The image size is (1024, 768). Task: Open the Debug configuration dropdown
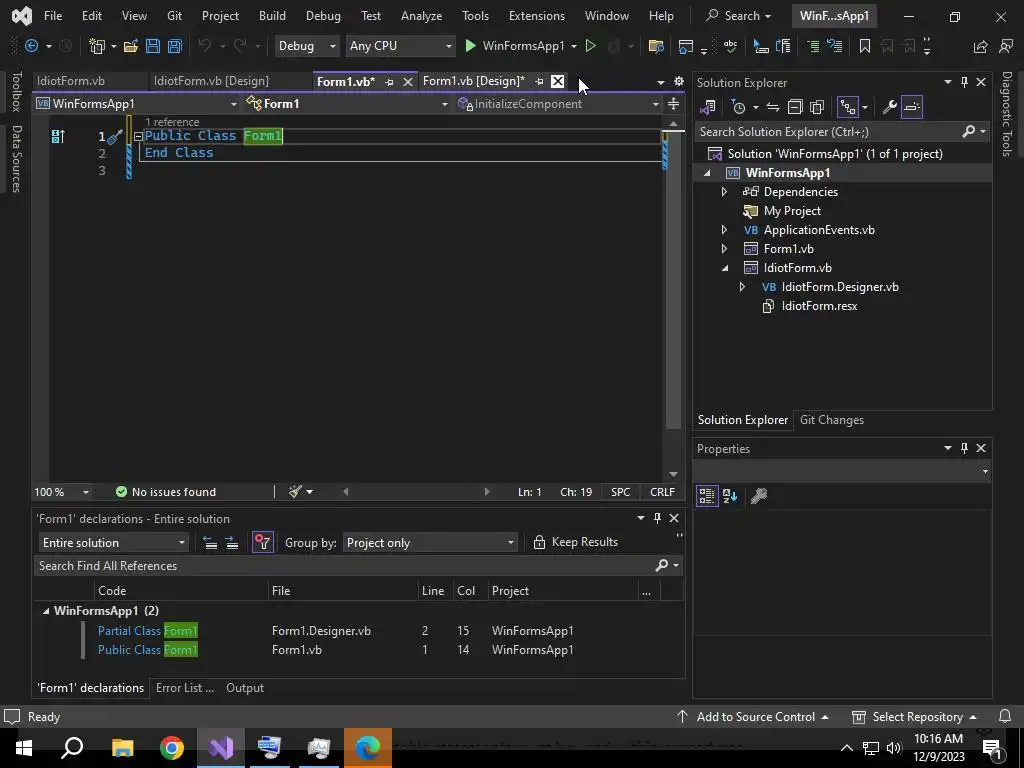coord(306,46)
